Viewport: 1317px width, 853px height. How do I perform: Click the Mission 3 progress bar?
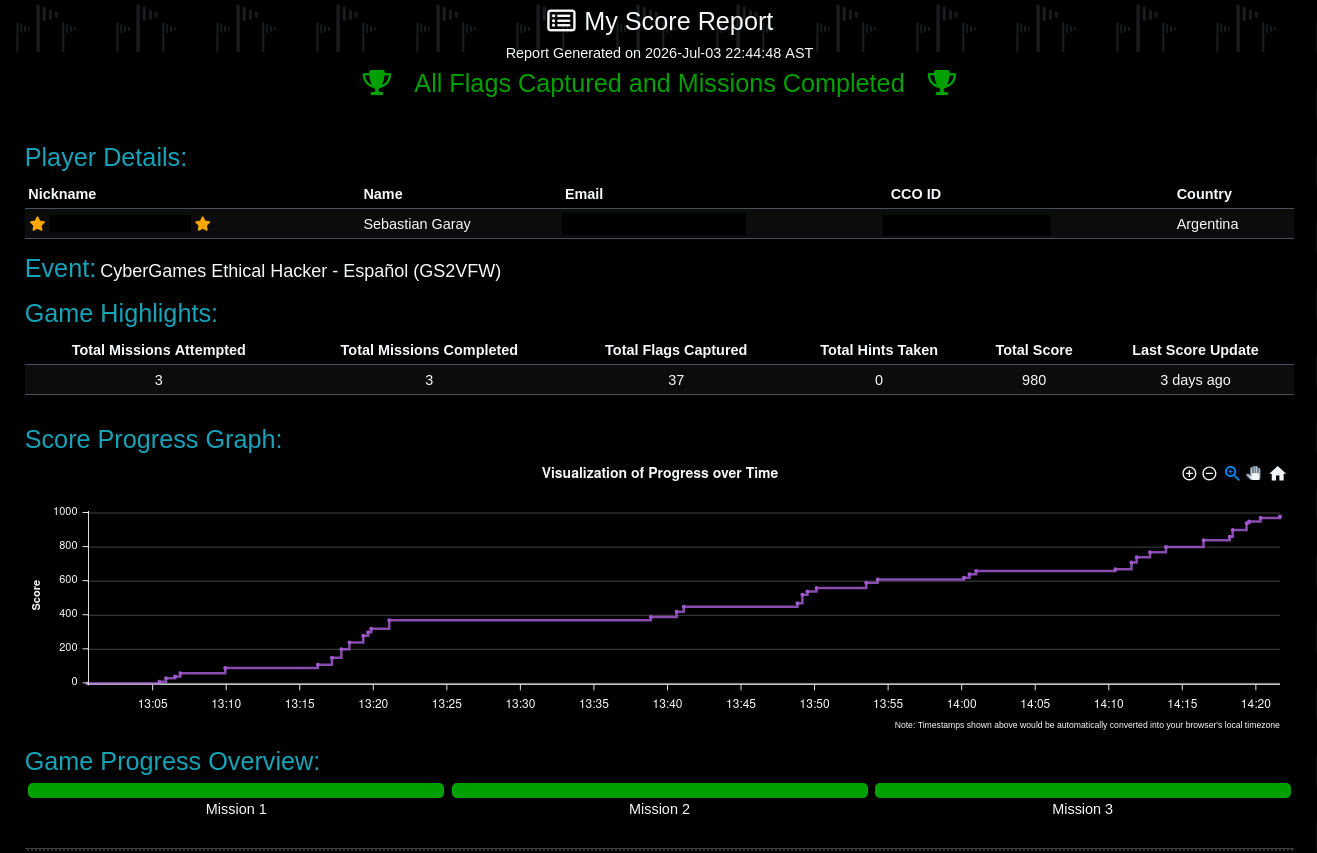1083,790
